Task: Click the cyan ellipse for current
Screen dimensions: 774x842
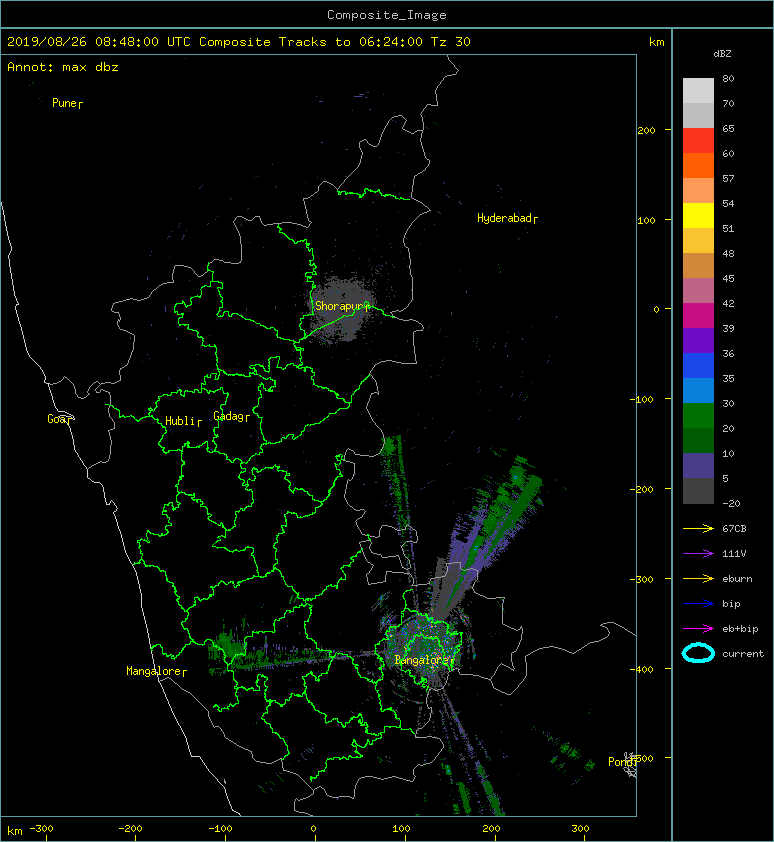Action: click(x=698, y=653)
